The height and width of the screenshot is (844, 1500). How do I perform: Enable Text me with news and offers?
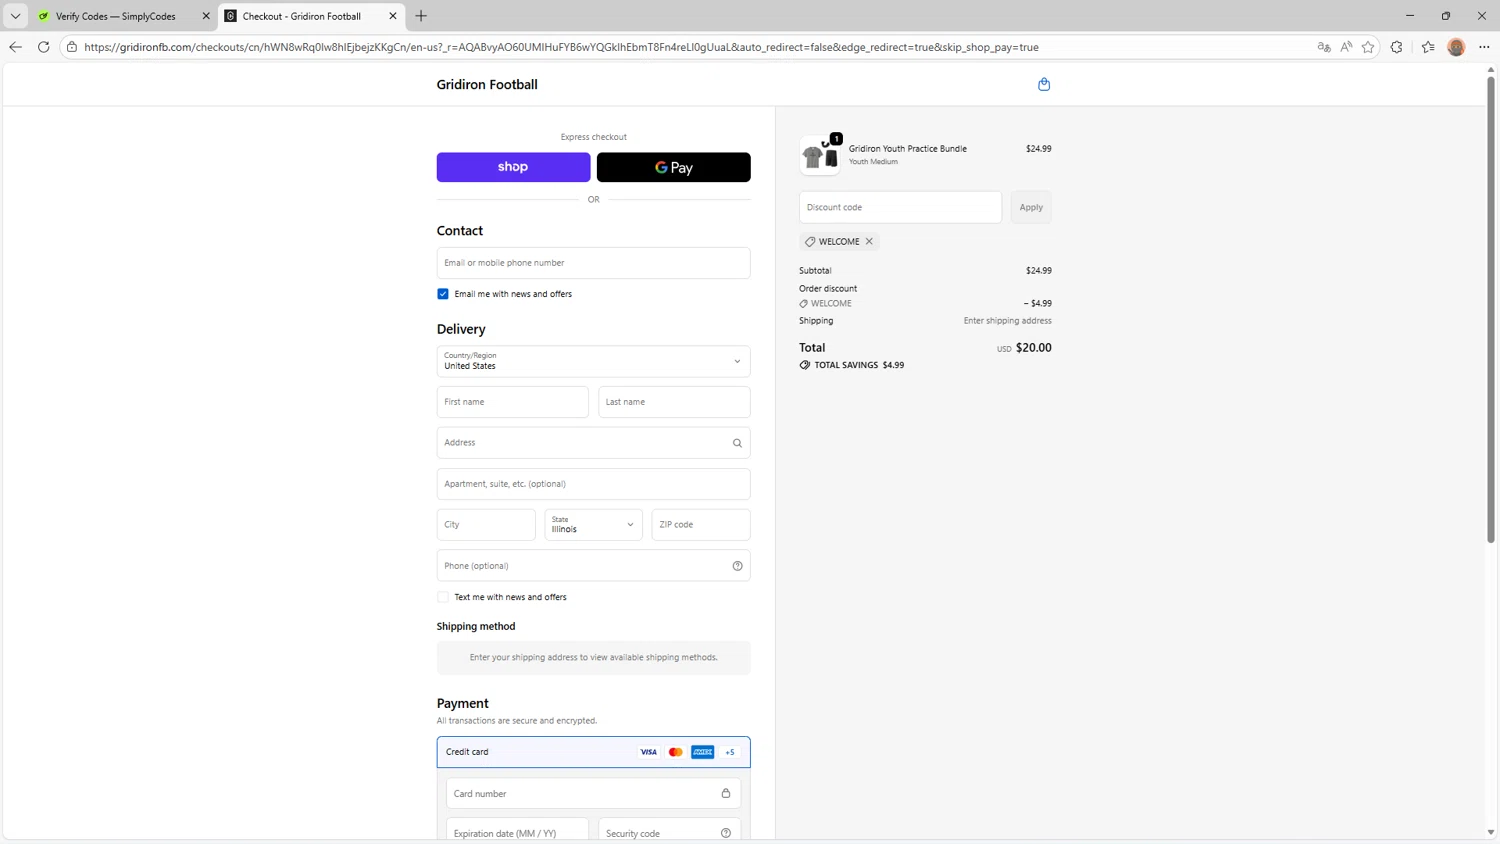tap(443, 597)
